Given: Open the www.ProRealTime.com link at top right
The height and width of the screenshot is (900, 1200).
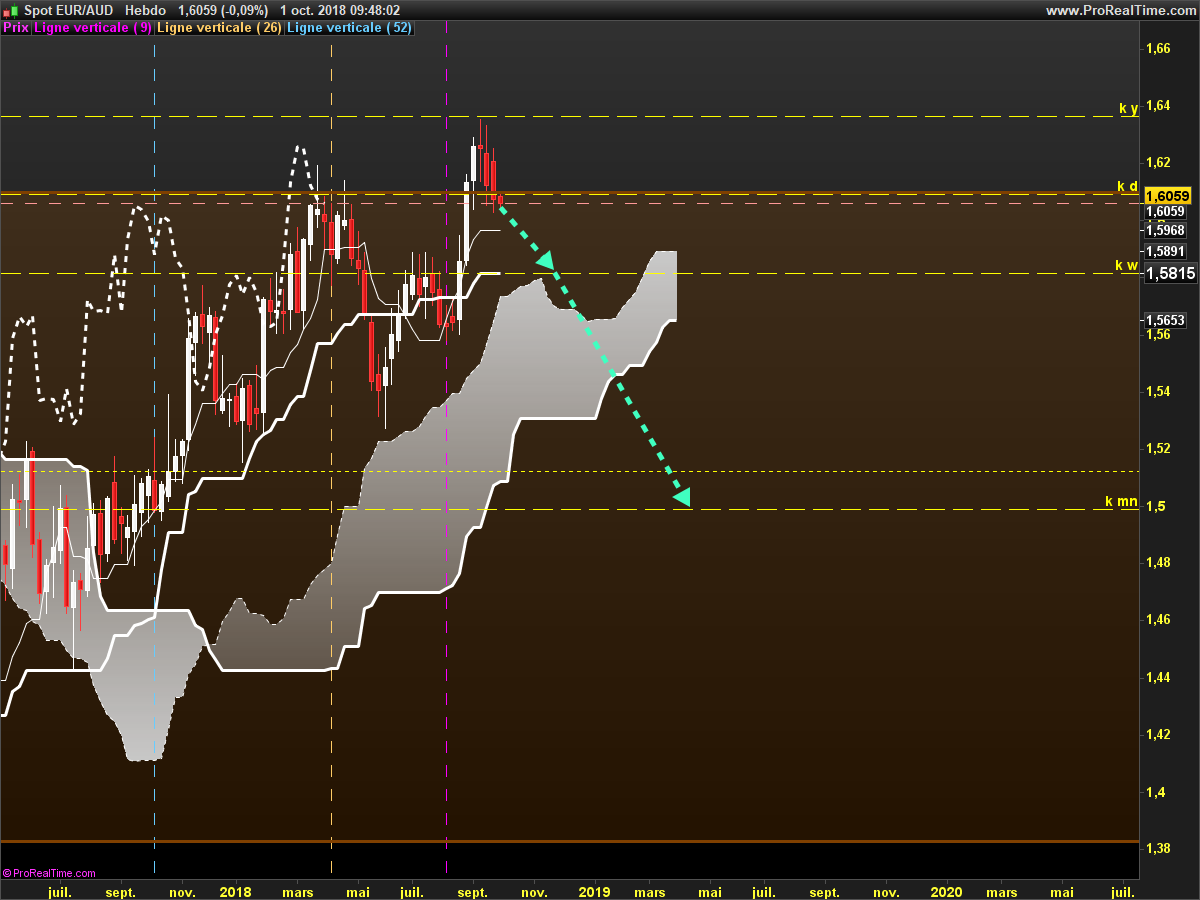Looking at the screenshot, I should tap(1120, 10).
